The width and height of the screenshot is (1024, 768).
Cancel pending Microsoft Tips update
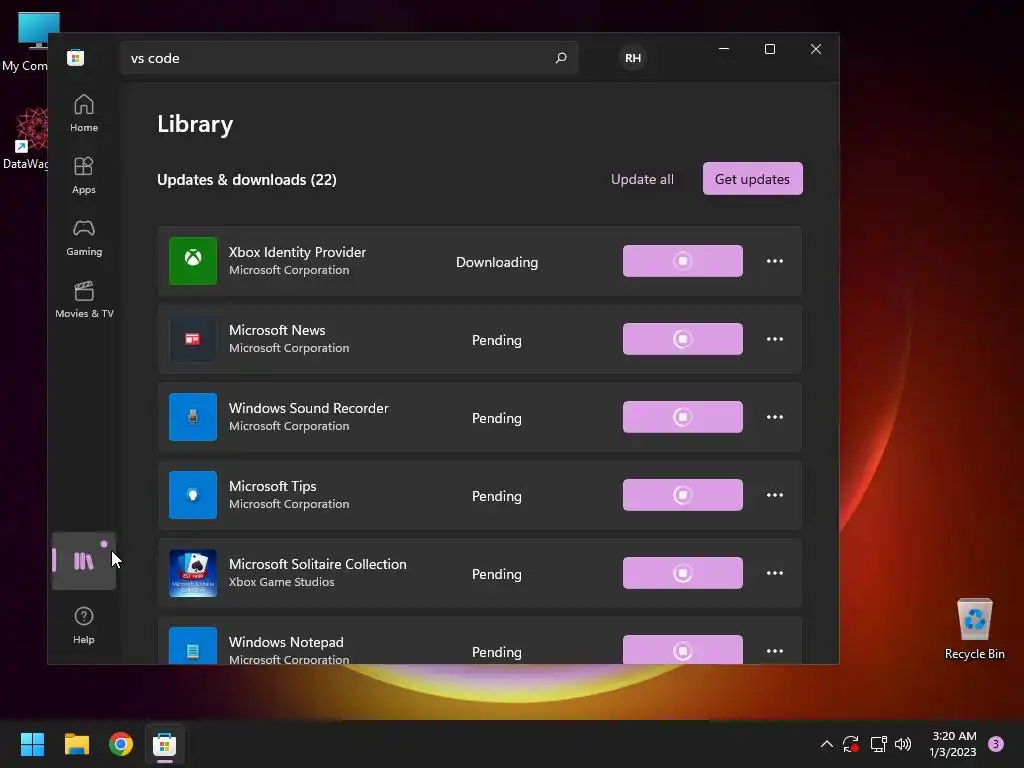tap(682, 495)
